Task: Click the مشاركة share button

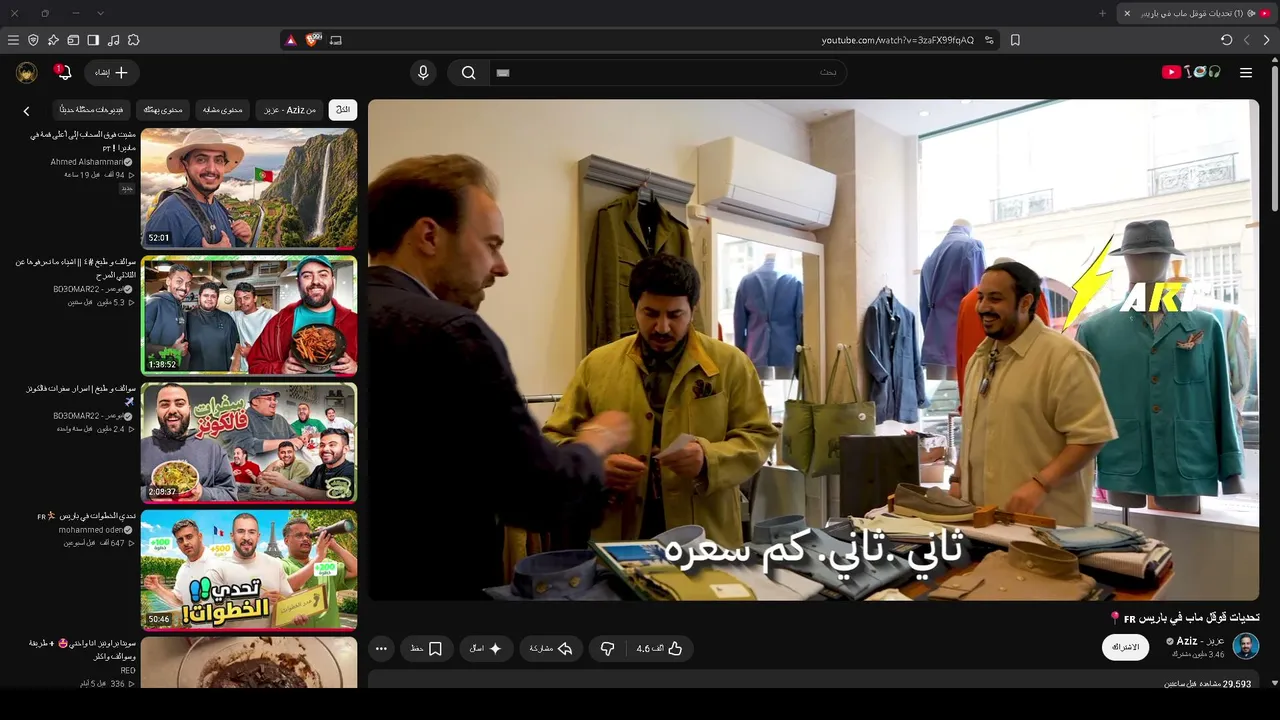Action: pyautogui.click(x=551, y=649)
